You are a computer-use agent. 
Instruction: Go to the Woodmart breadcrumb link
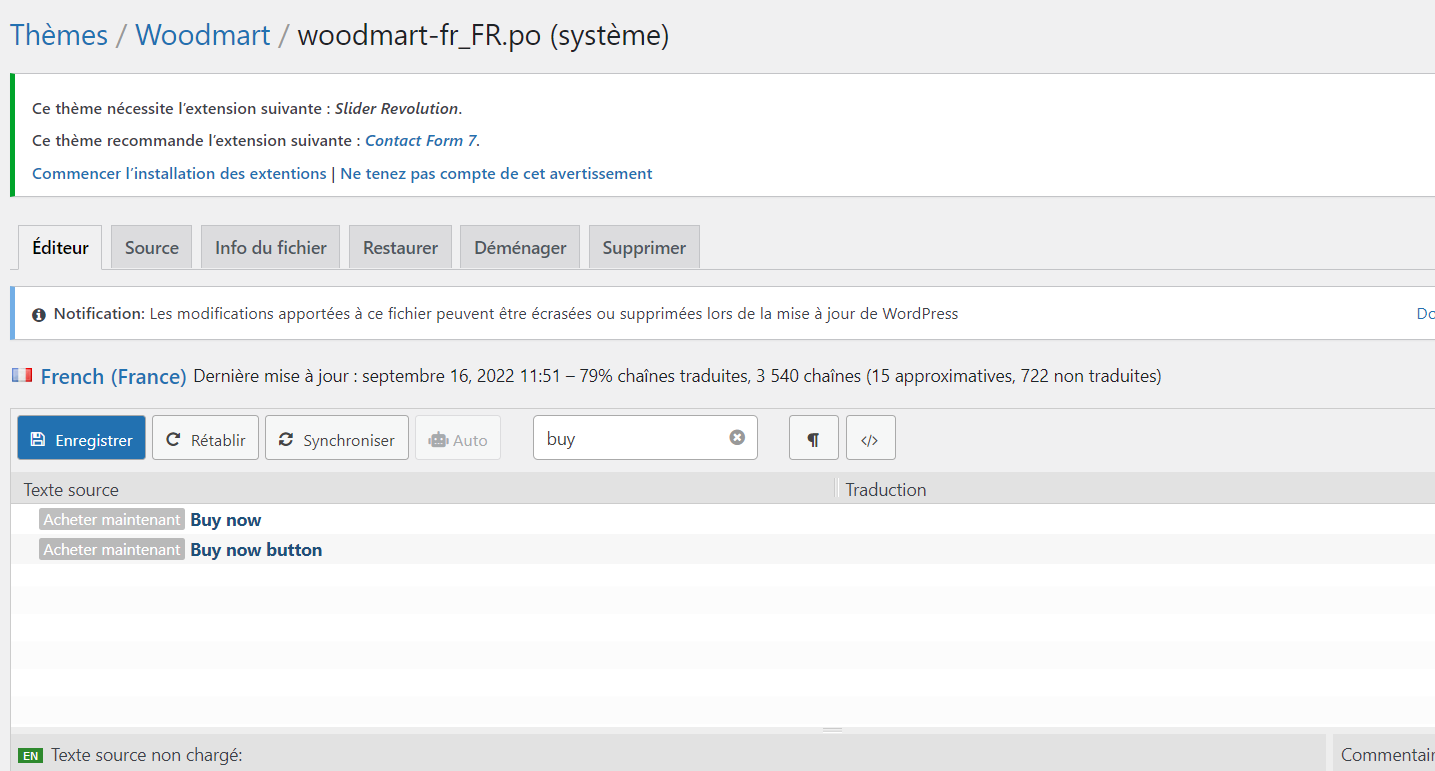(x=203, y=35)
